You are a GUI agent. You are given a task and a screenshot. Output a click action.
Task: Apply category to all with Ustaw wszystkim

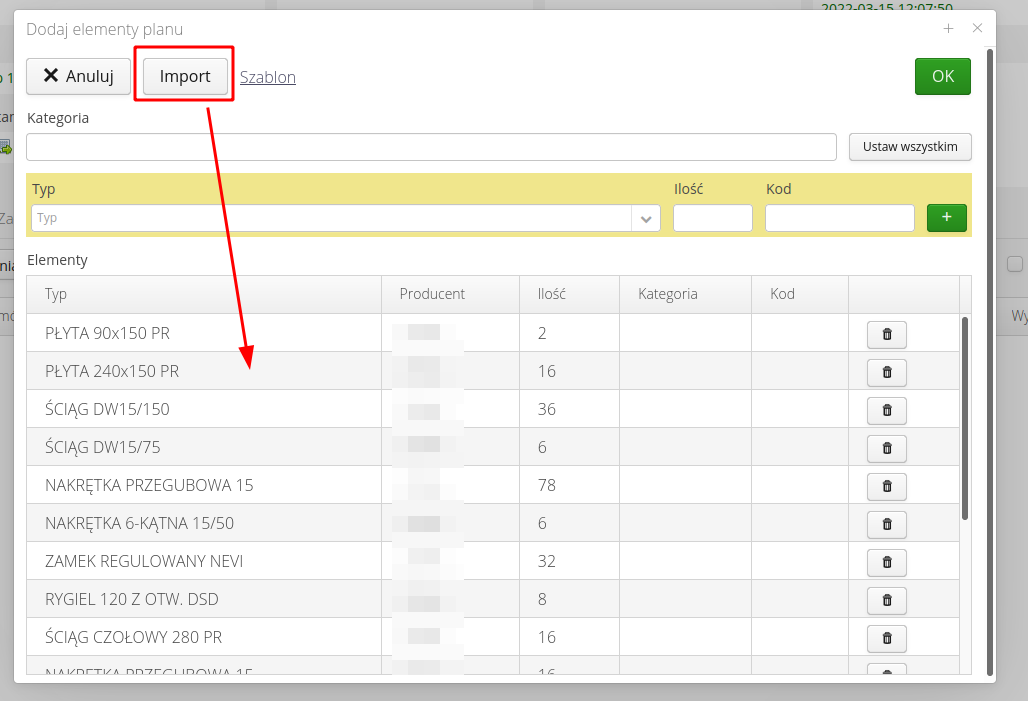909,147
